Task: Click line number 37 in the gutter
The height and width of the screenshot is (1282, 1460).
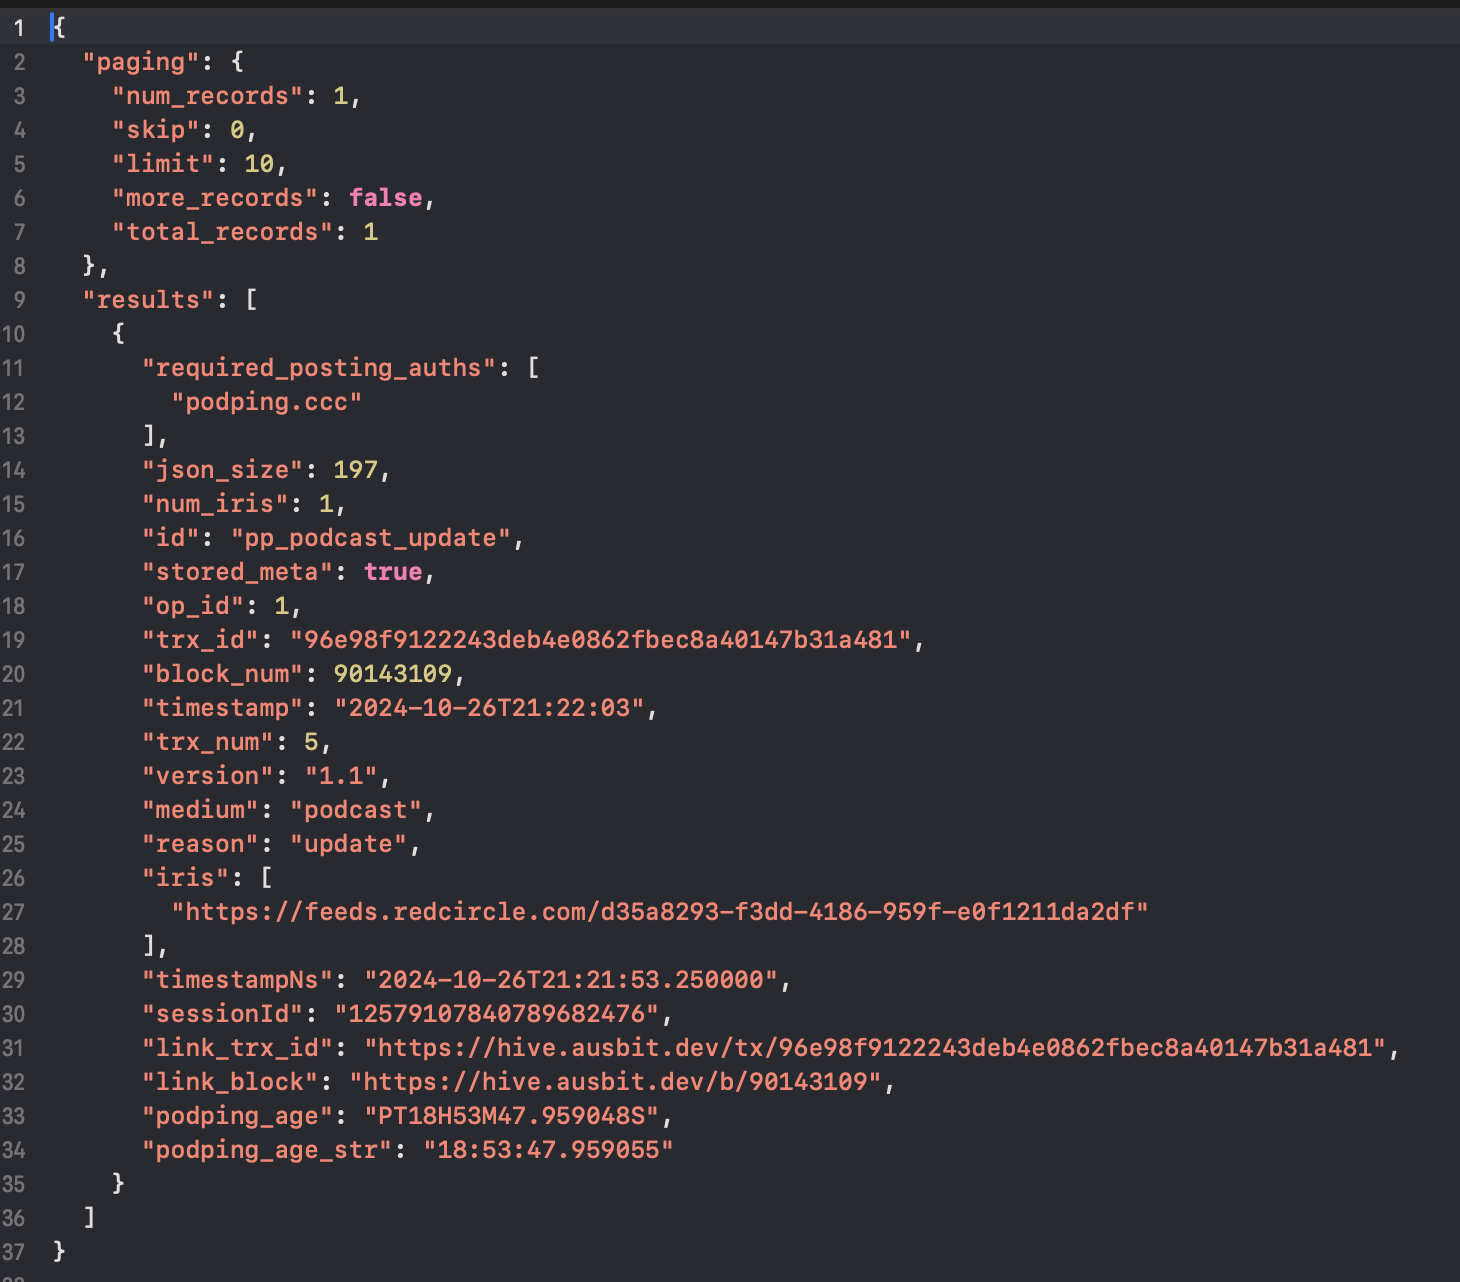Action: pos(13,1252)
